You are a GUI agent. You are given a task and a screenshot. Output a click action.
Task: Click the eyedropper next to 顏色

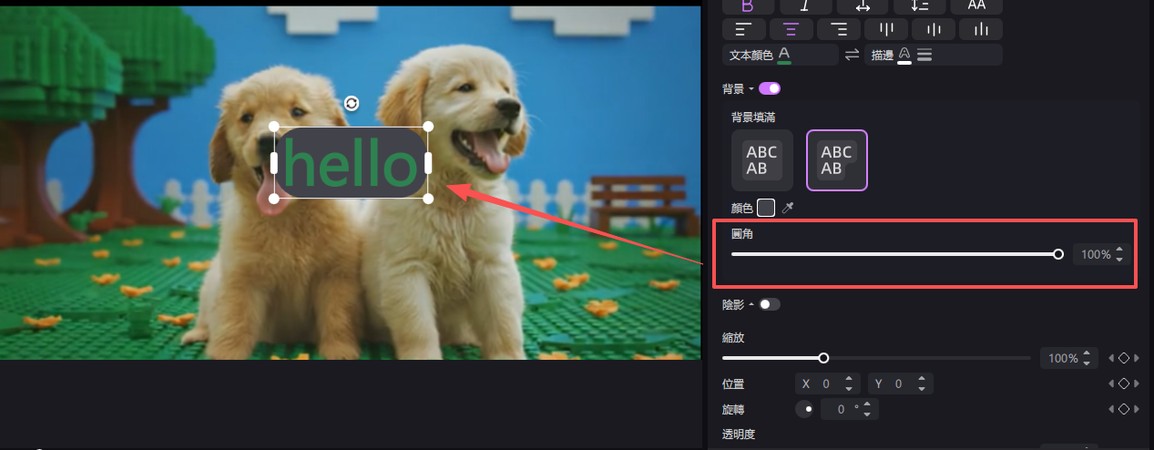(788, 208)
